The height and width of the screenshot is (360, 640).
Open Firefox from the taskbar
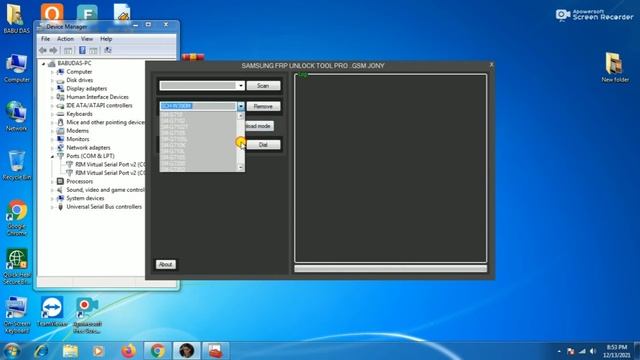pyautogui.click(x=128, y=351)
